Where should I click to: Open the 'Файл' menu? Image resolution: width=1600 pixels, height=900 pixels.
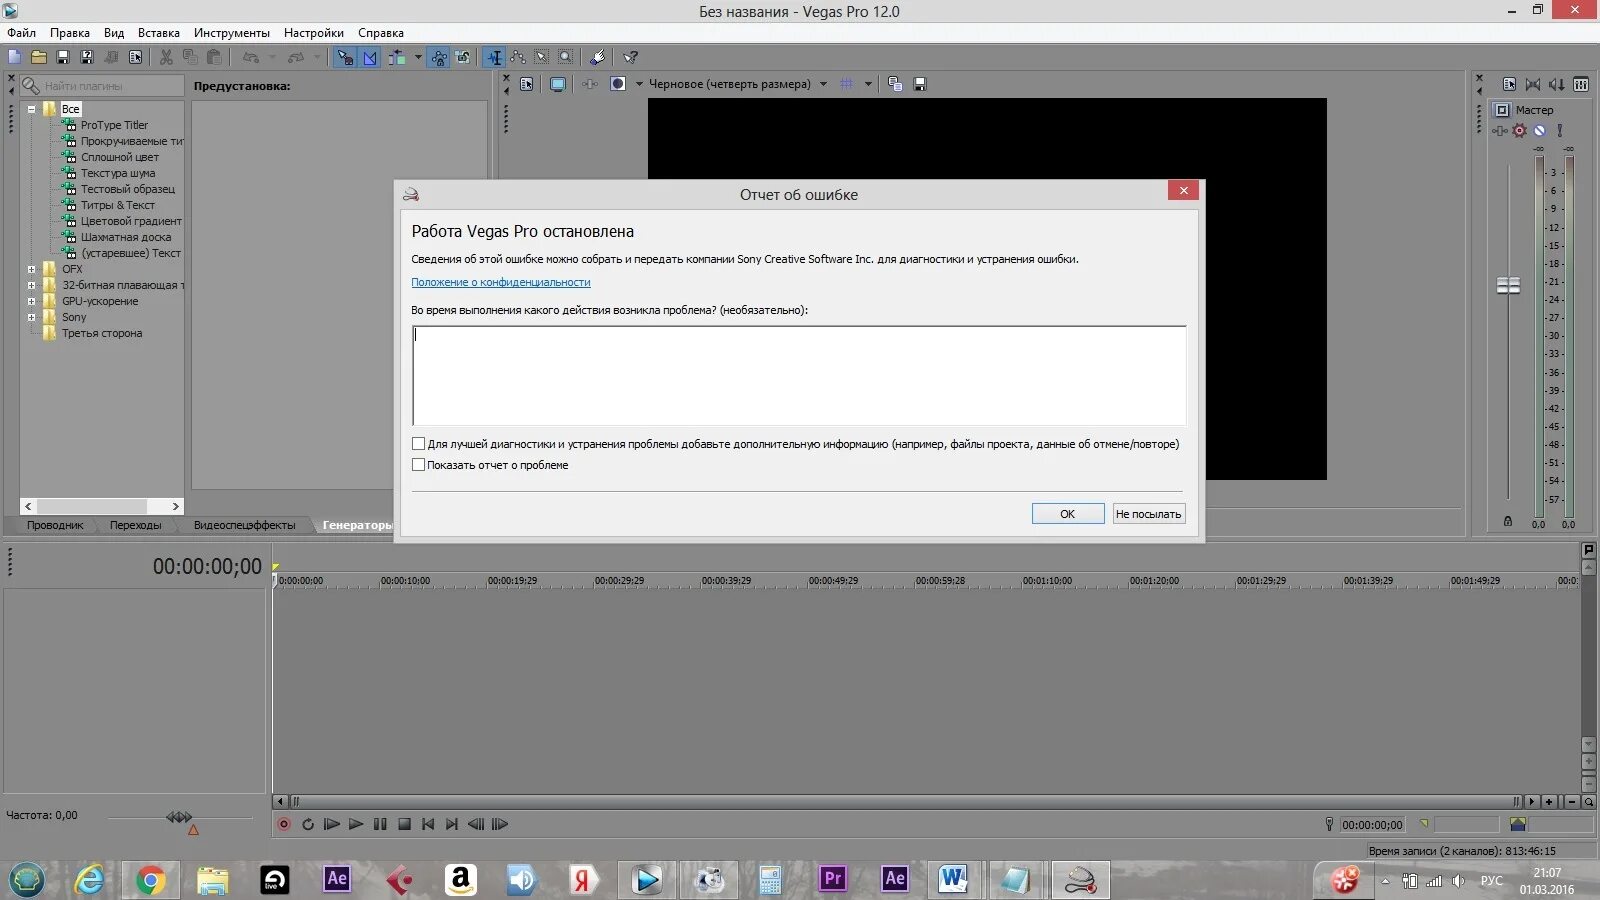(21, 33)
